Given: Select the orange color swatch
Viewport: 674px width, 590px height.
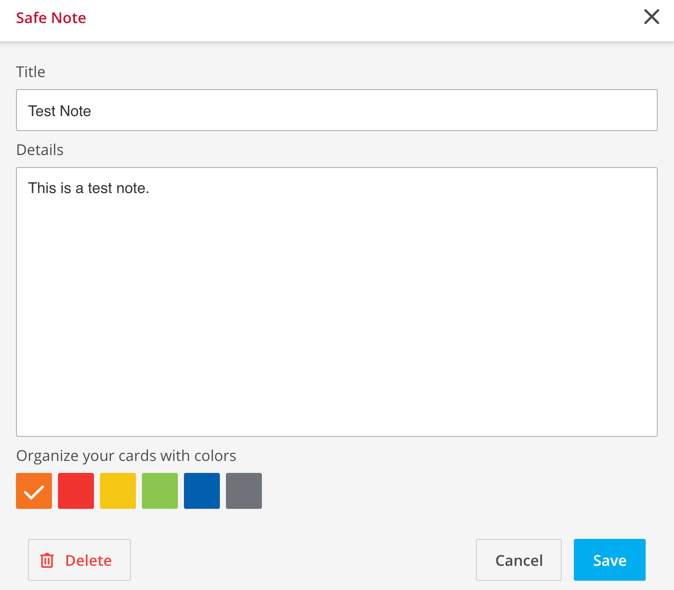Looking at the screenshot, I should tap(34, 491).
